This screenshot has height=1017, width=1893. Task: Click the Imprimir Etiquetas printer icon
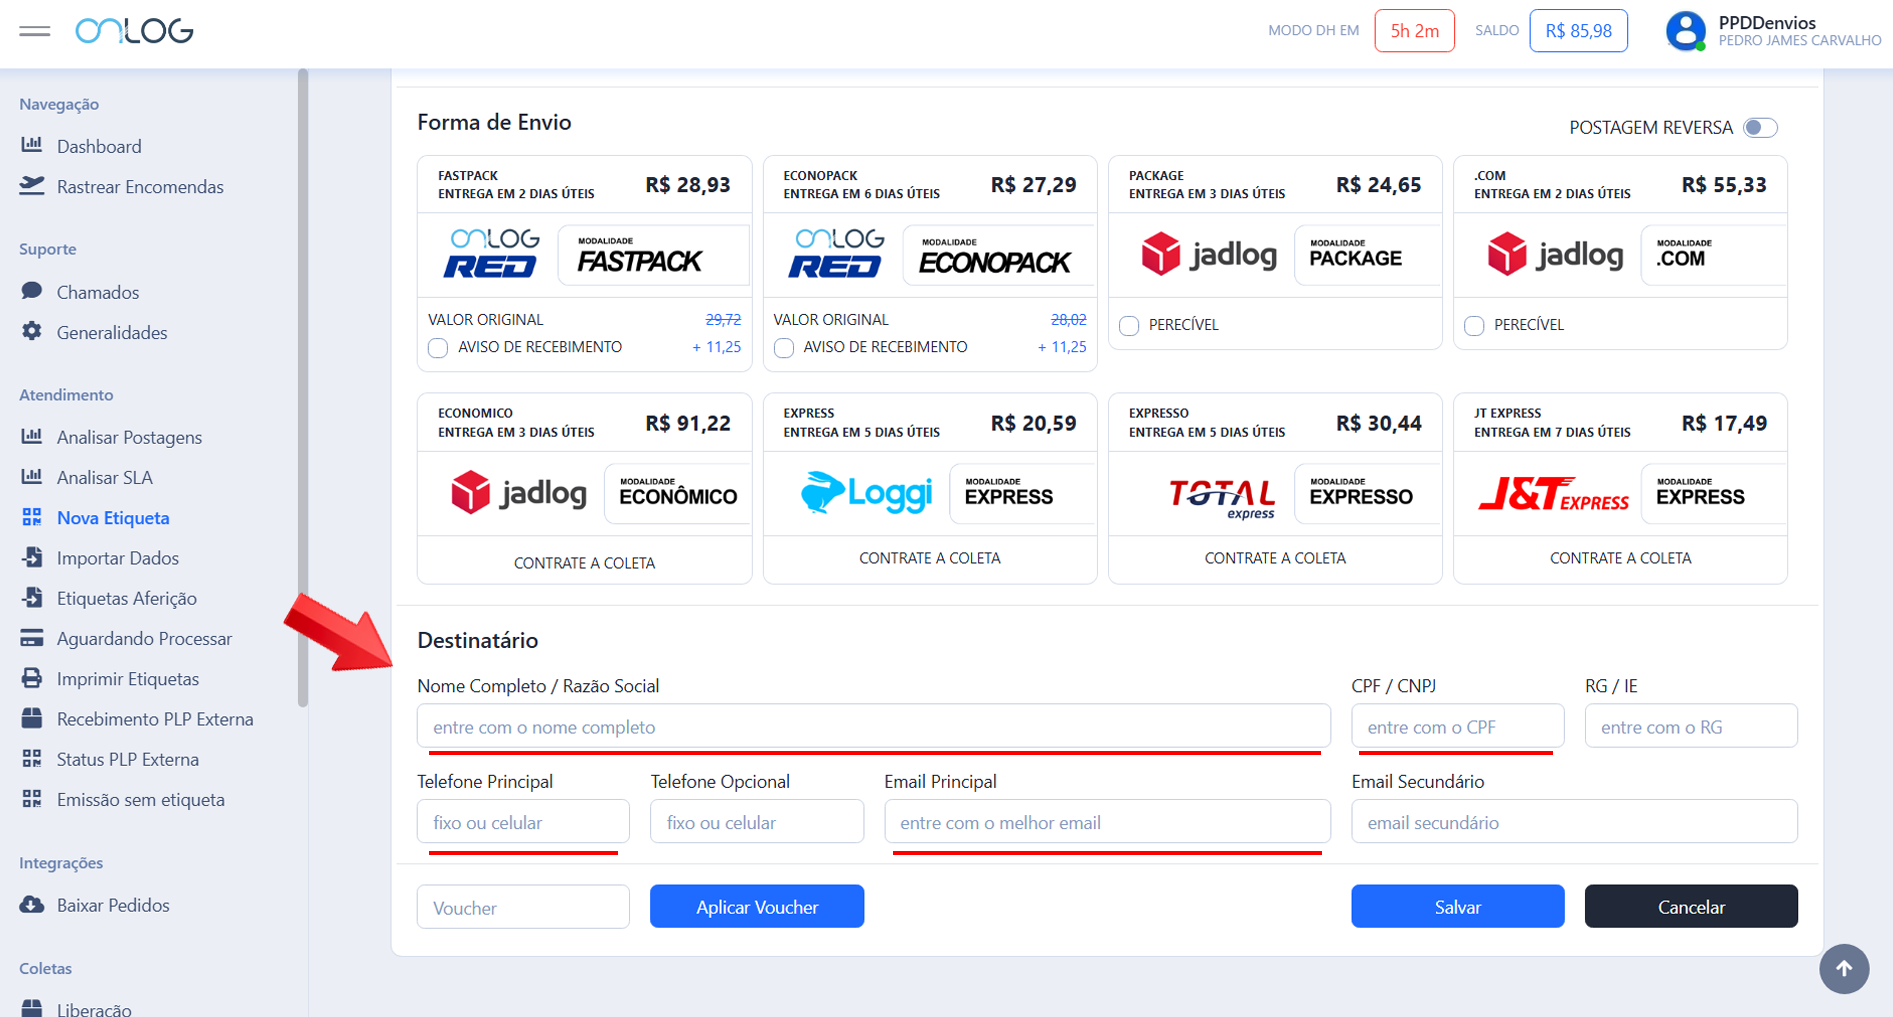pos(32,678)
